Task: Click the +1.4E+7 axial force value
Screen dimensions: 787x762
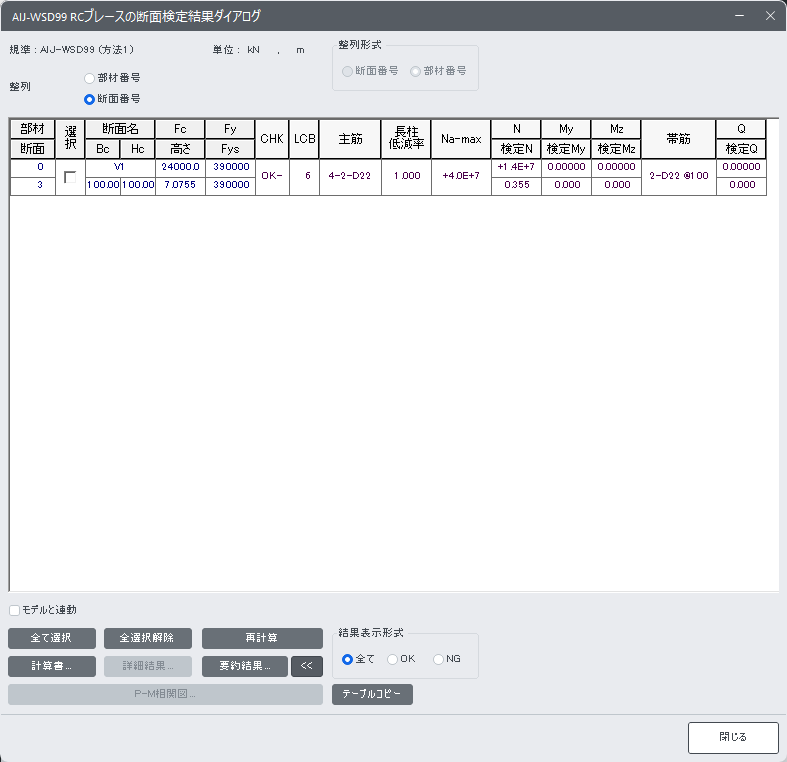Action: tap(516, 167)
